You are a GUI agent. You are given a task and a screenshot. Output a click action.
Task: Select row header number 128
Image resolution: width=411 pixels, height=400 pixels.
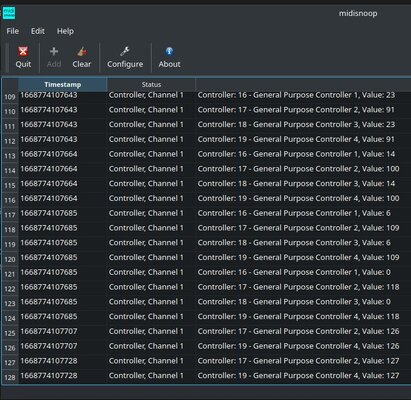10,377
